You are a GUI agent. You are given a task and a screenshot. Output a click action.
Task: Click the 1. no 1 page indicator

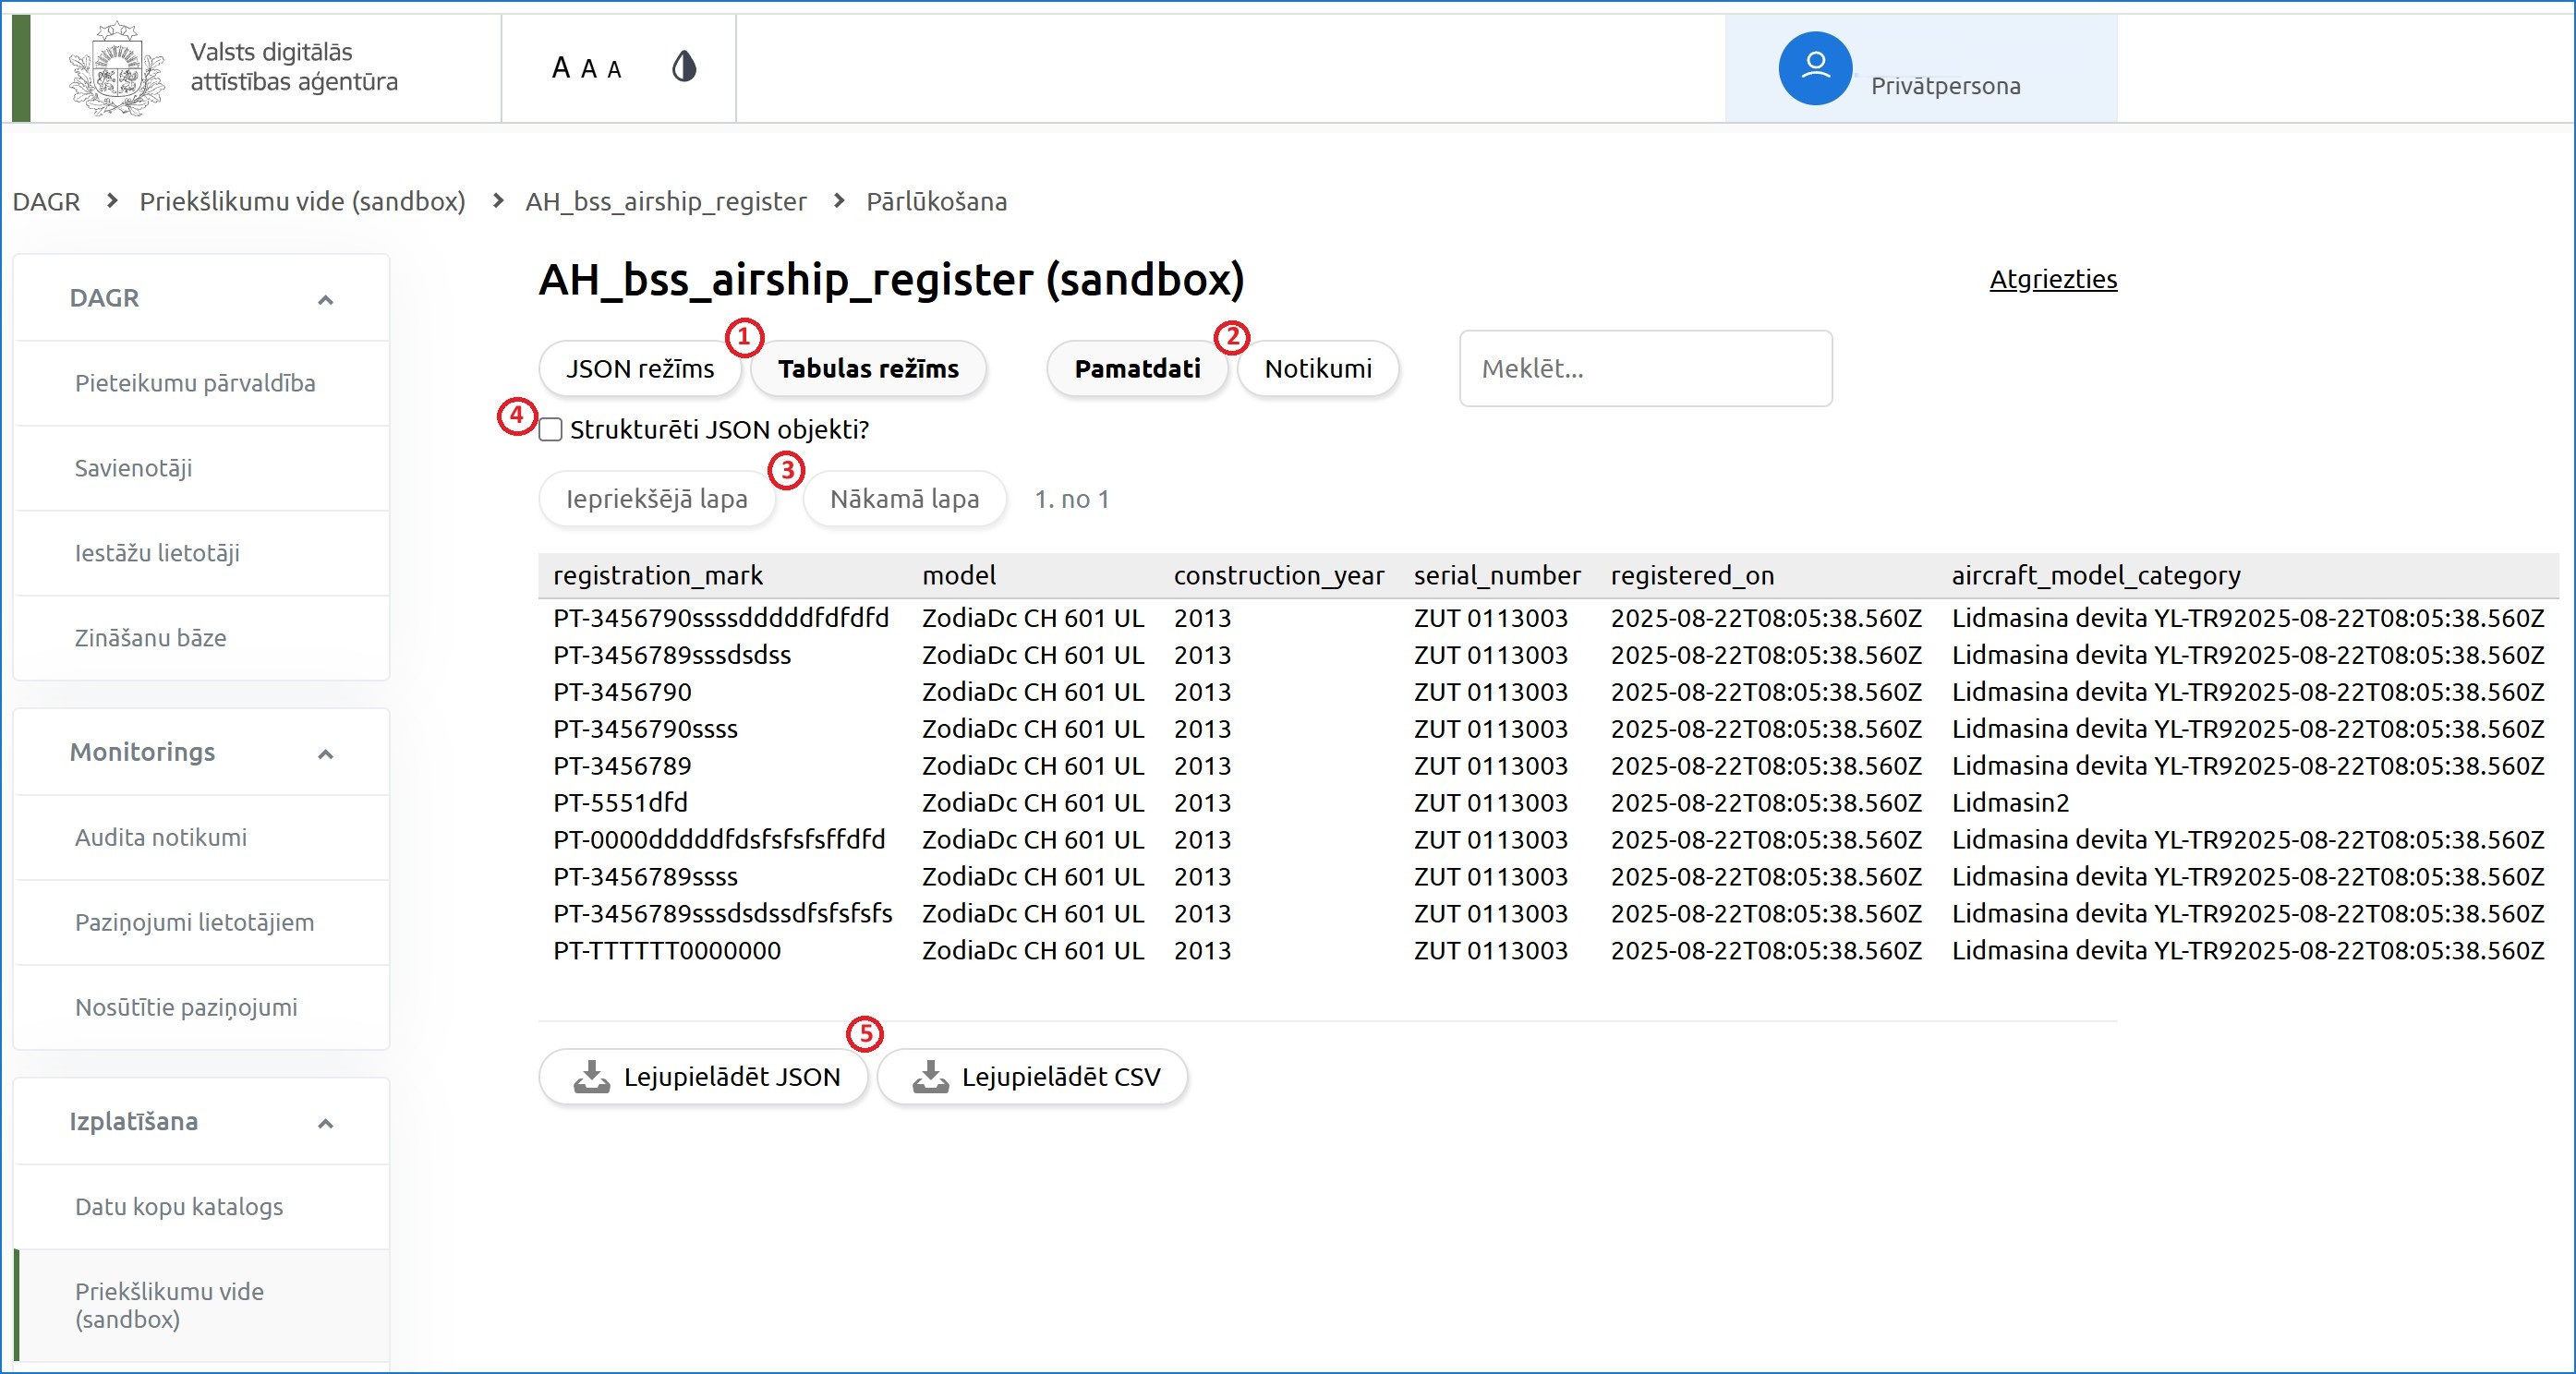pyautogui.click(x=1072, y=499)
